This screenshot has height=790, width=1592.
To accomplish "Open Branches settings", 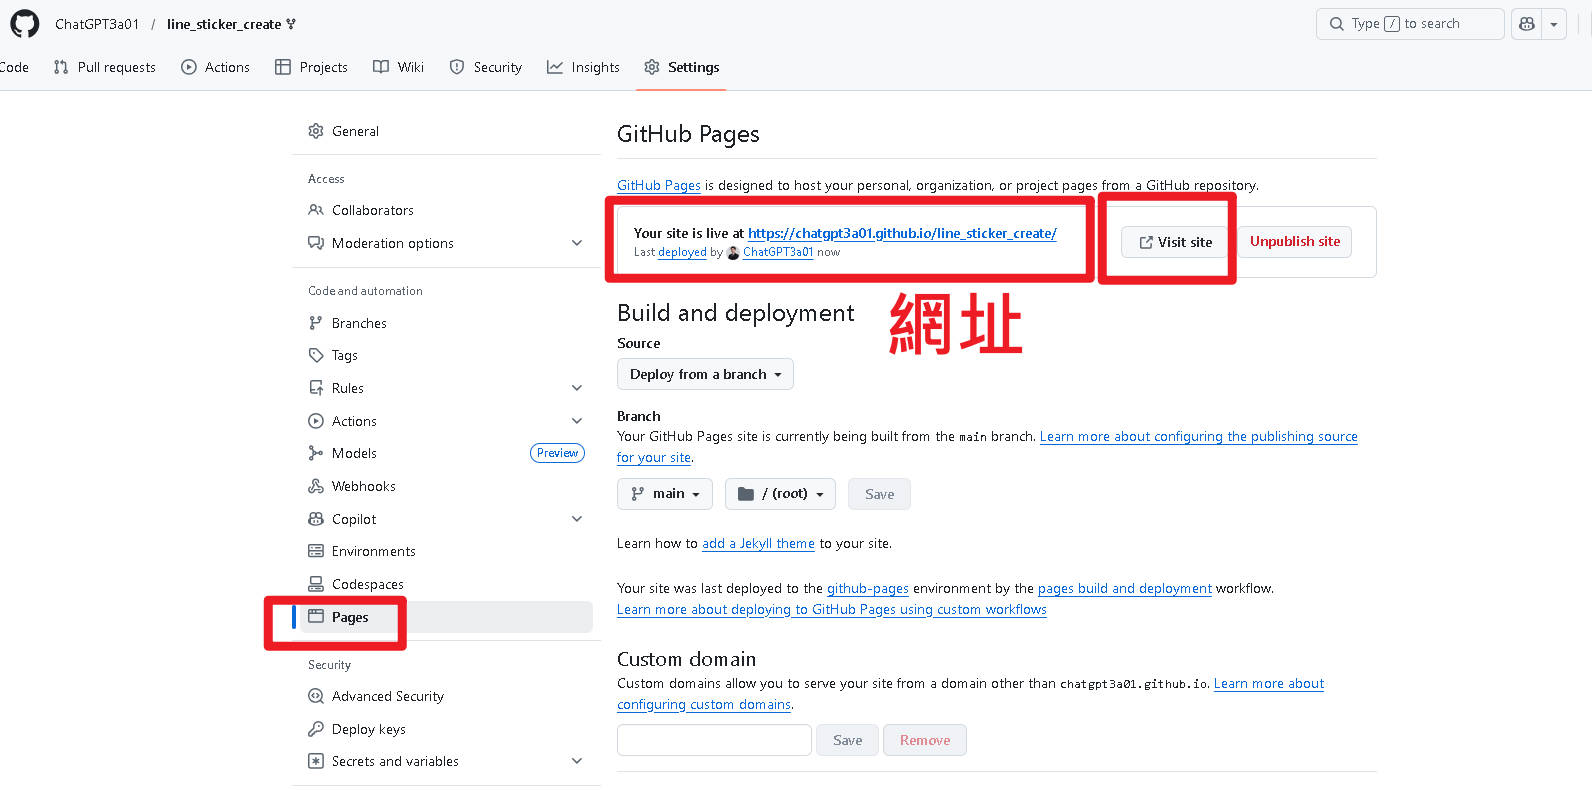I will click(446, 323).
